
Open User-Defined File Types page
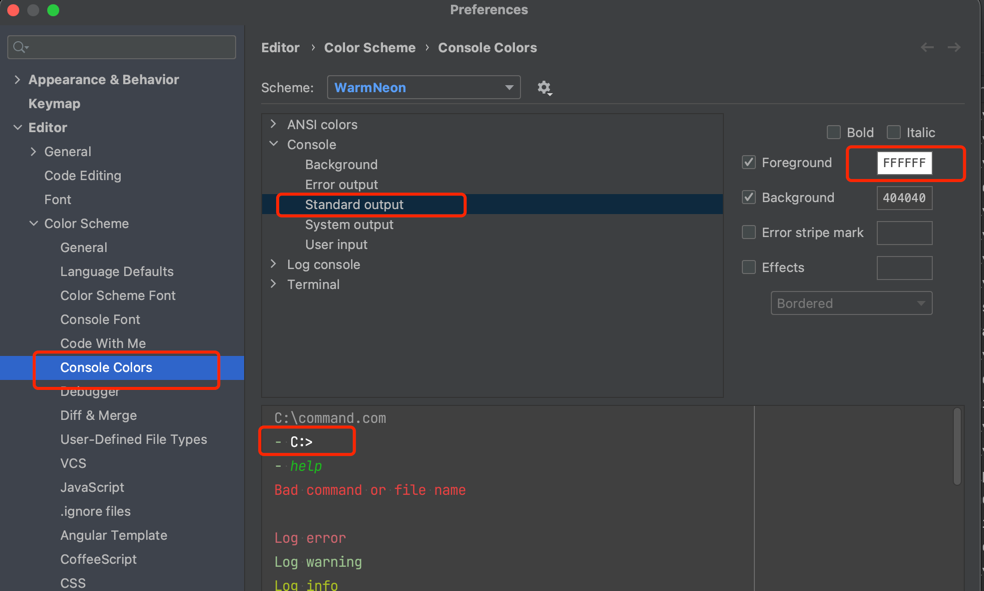click(134, 440)
